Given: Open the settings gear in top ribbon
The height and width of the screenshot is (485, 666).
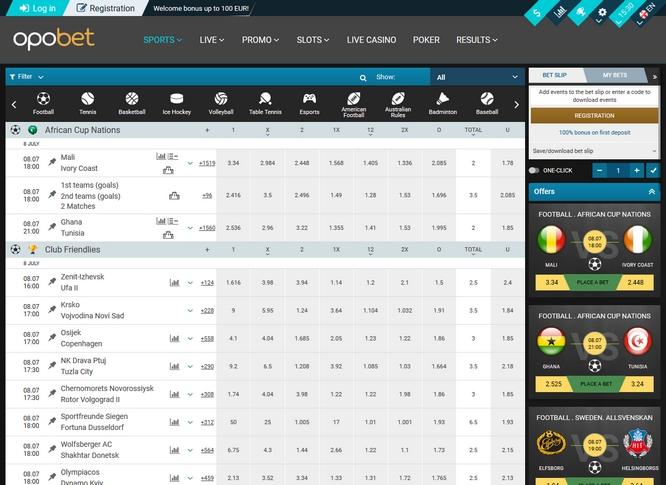Looking at the screenshot, I should [x=602, y=13].
